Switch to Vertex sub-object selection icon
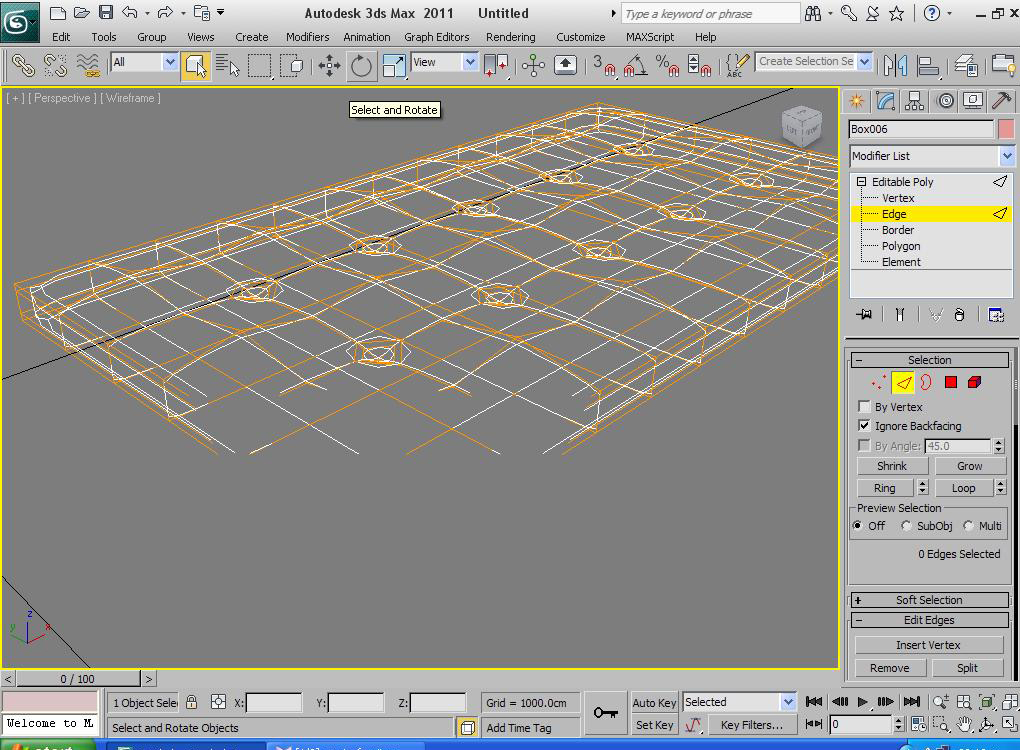The image size is (1020, 750). click(879, 382)
